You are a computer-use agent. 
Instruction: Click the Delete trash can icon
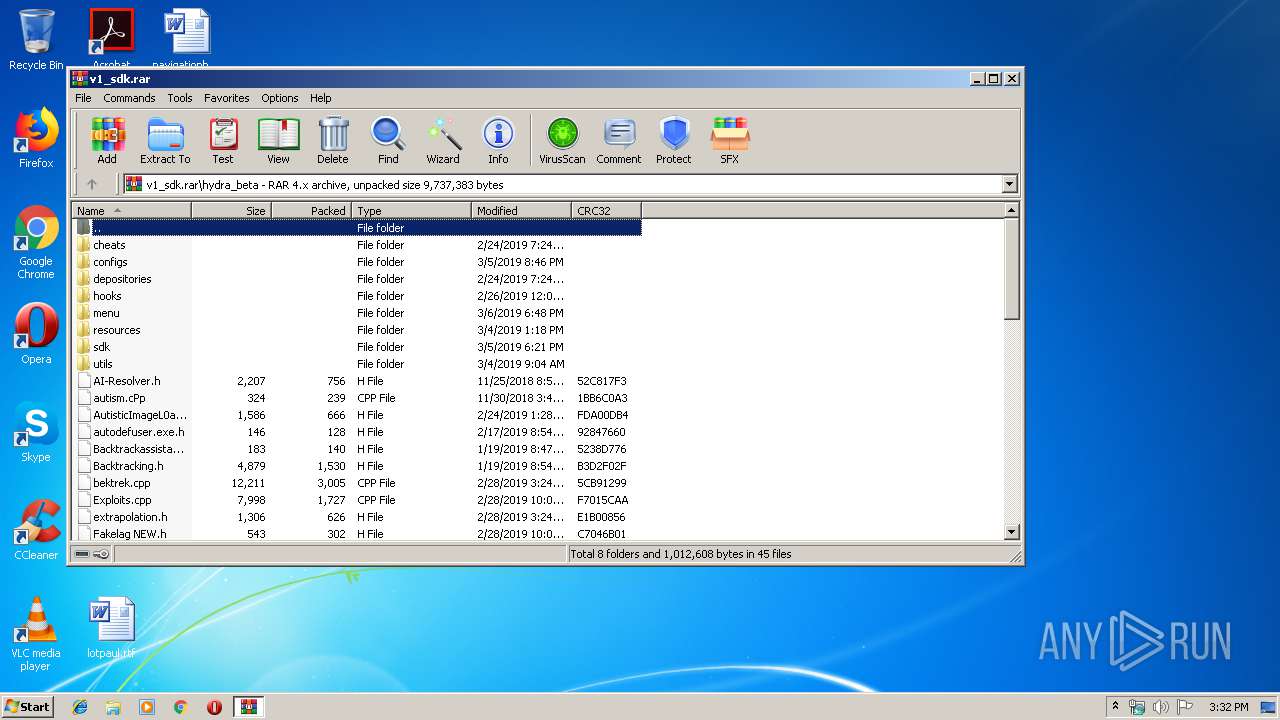coord(333,141)
